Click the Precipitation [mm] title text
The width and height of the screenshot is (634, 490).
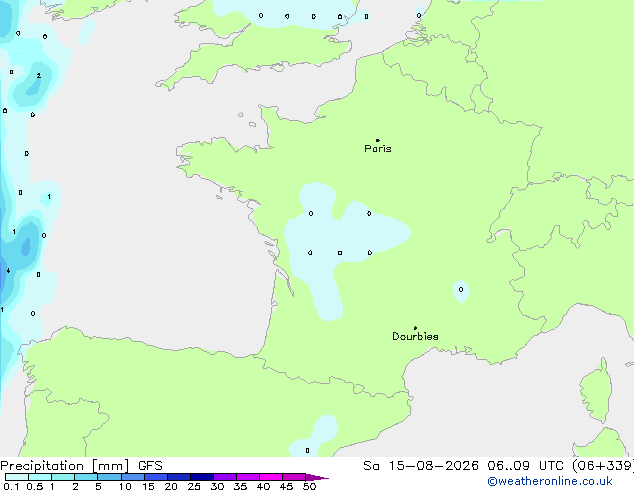point(65,466)
